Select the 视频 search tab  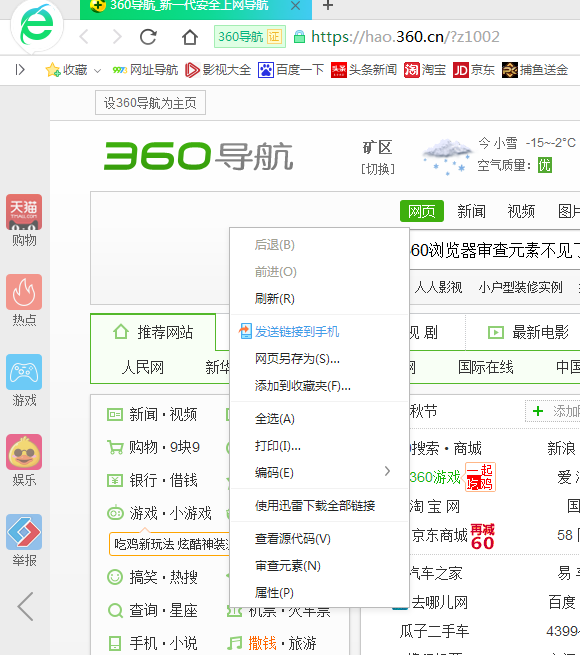[x=521, y=211]
